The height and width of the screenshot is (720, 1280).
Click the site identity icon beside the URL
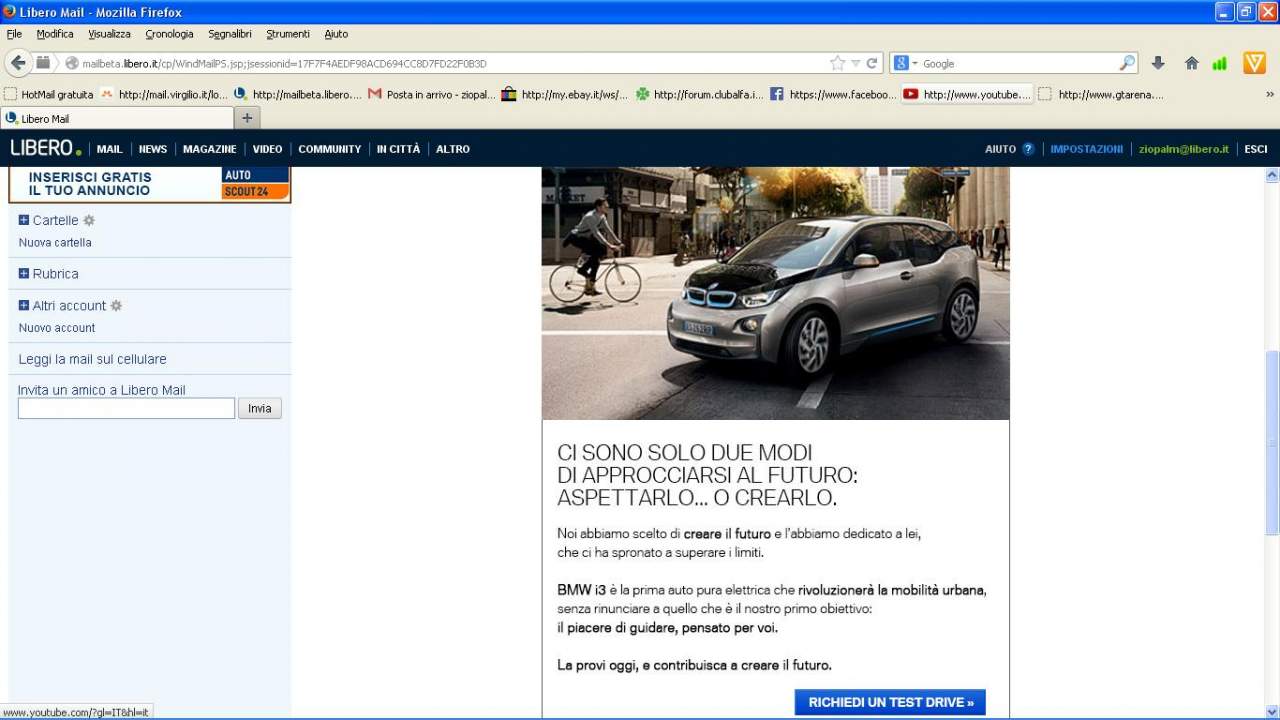click(x=72, y=63)
